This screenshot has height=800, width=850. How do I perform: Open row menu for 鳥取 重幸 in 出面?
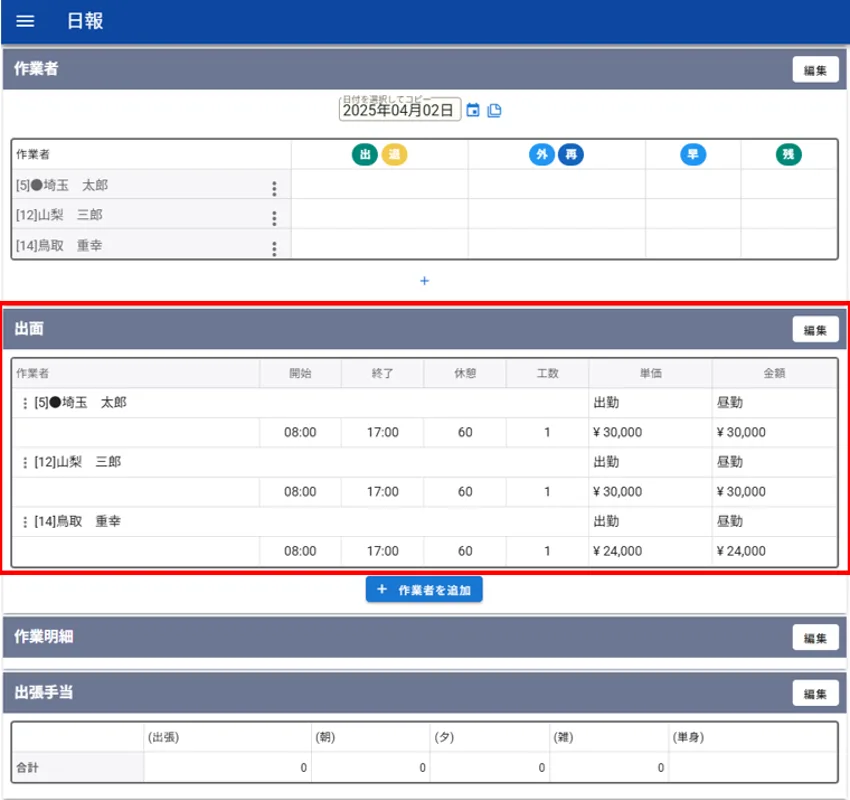click(24, 522)
